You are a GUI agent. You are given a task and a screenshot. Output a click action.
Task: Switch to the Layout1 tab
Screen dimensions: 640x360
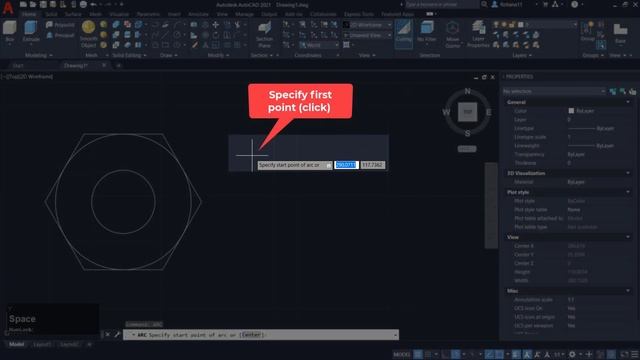pyautogui.click(x=42, y=344)
